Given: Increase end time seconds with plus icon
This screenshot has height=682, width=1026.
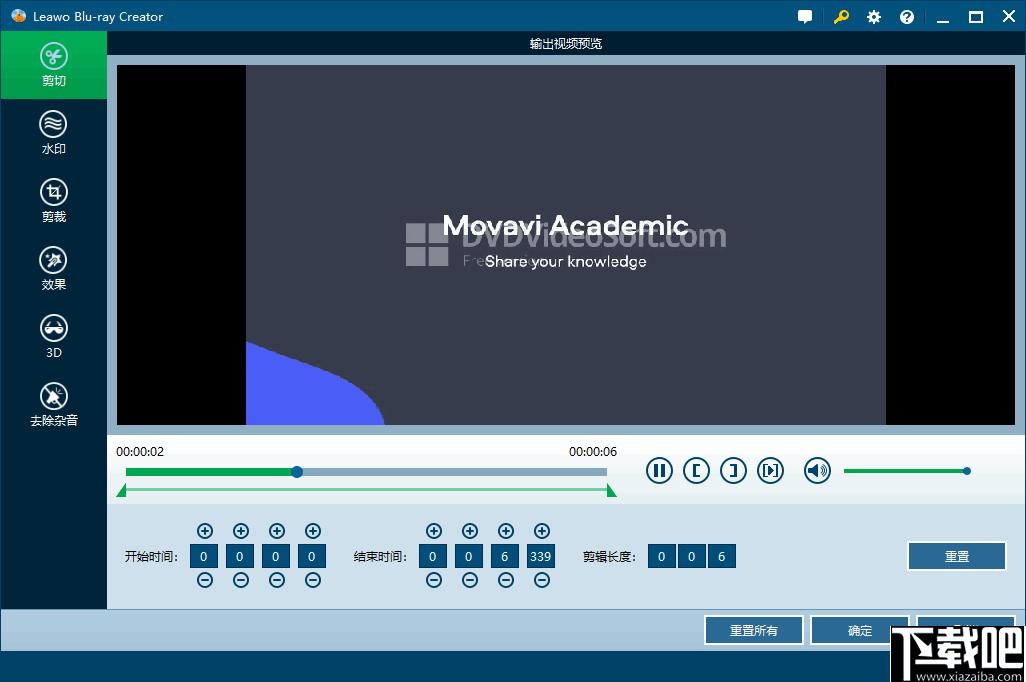Looking at the screenshot, I should [506, 531].
